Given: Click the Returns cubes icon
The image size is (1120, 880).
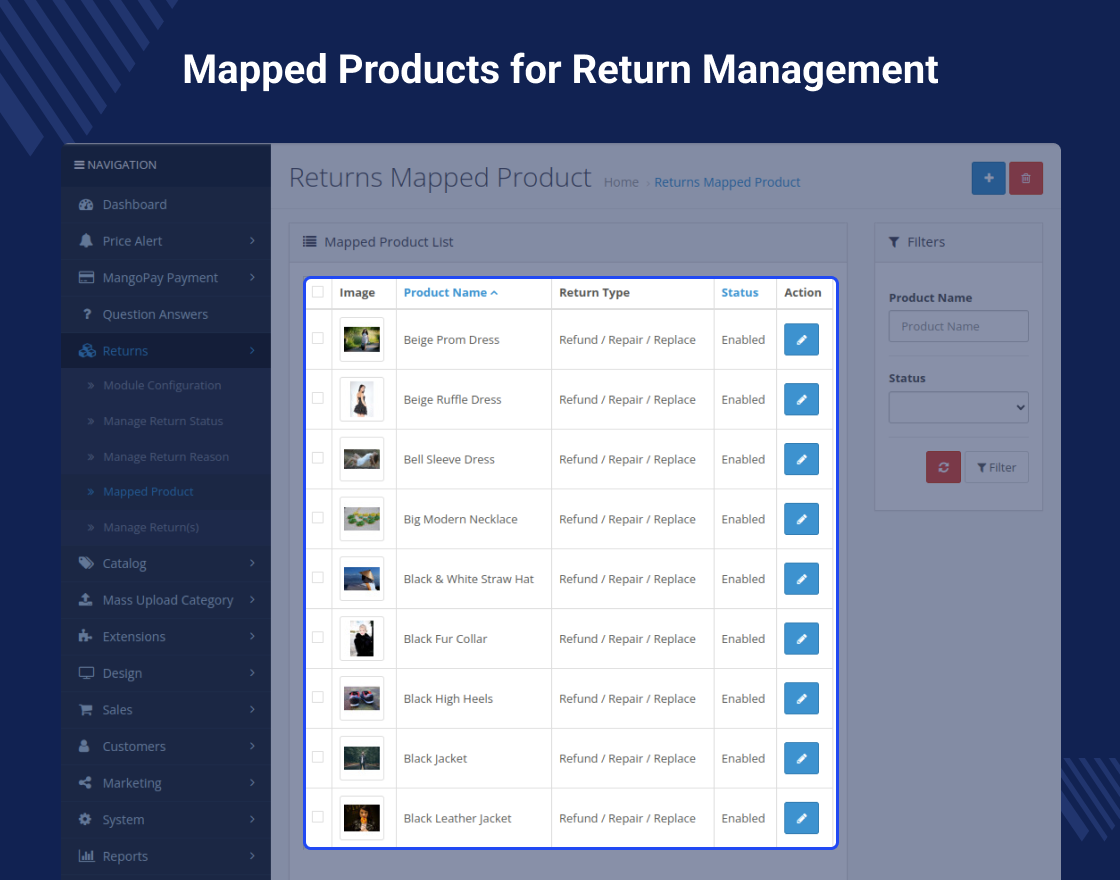Looking at the screenshot, I should point(86,351).
